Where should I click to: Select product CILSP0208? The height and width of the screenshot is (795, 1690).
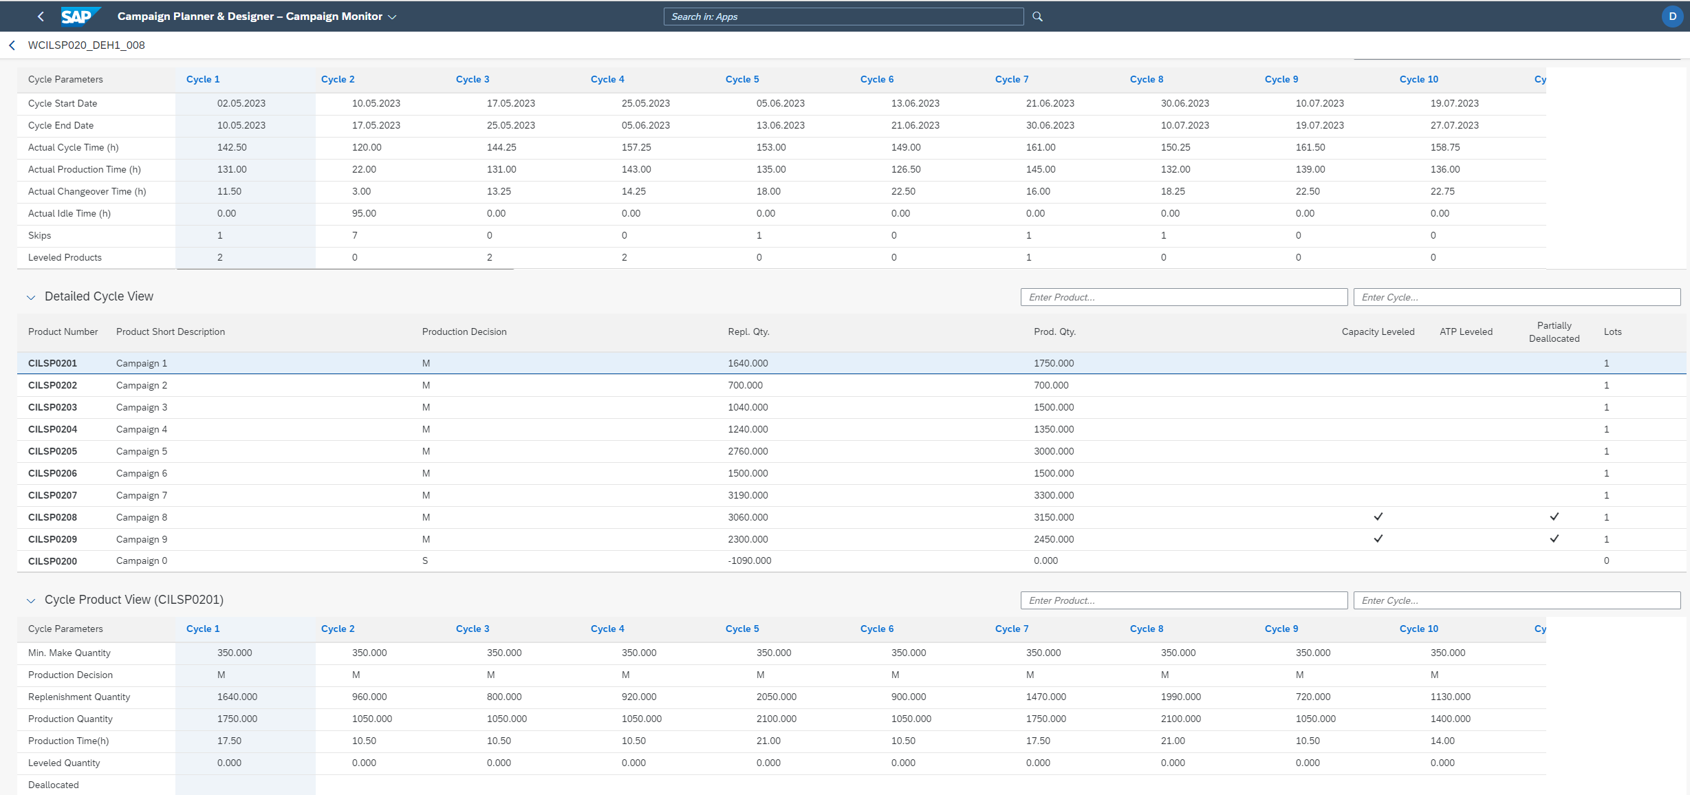[52, 517]
